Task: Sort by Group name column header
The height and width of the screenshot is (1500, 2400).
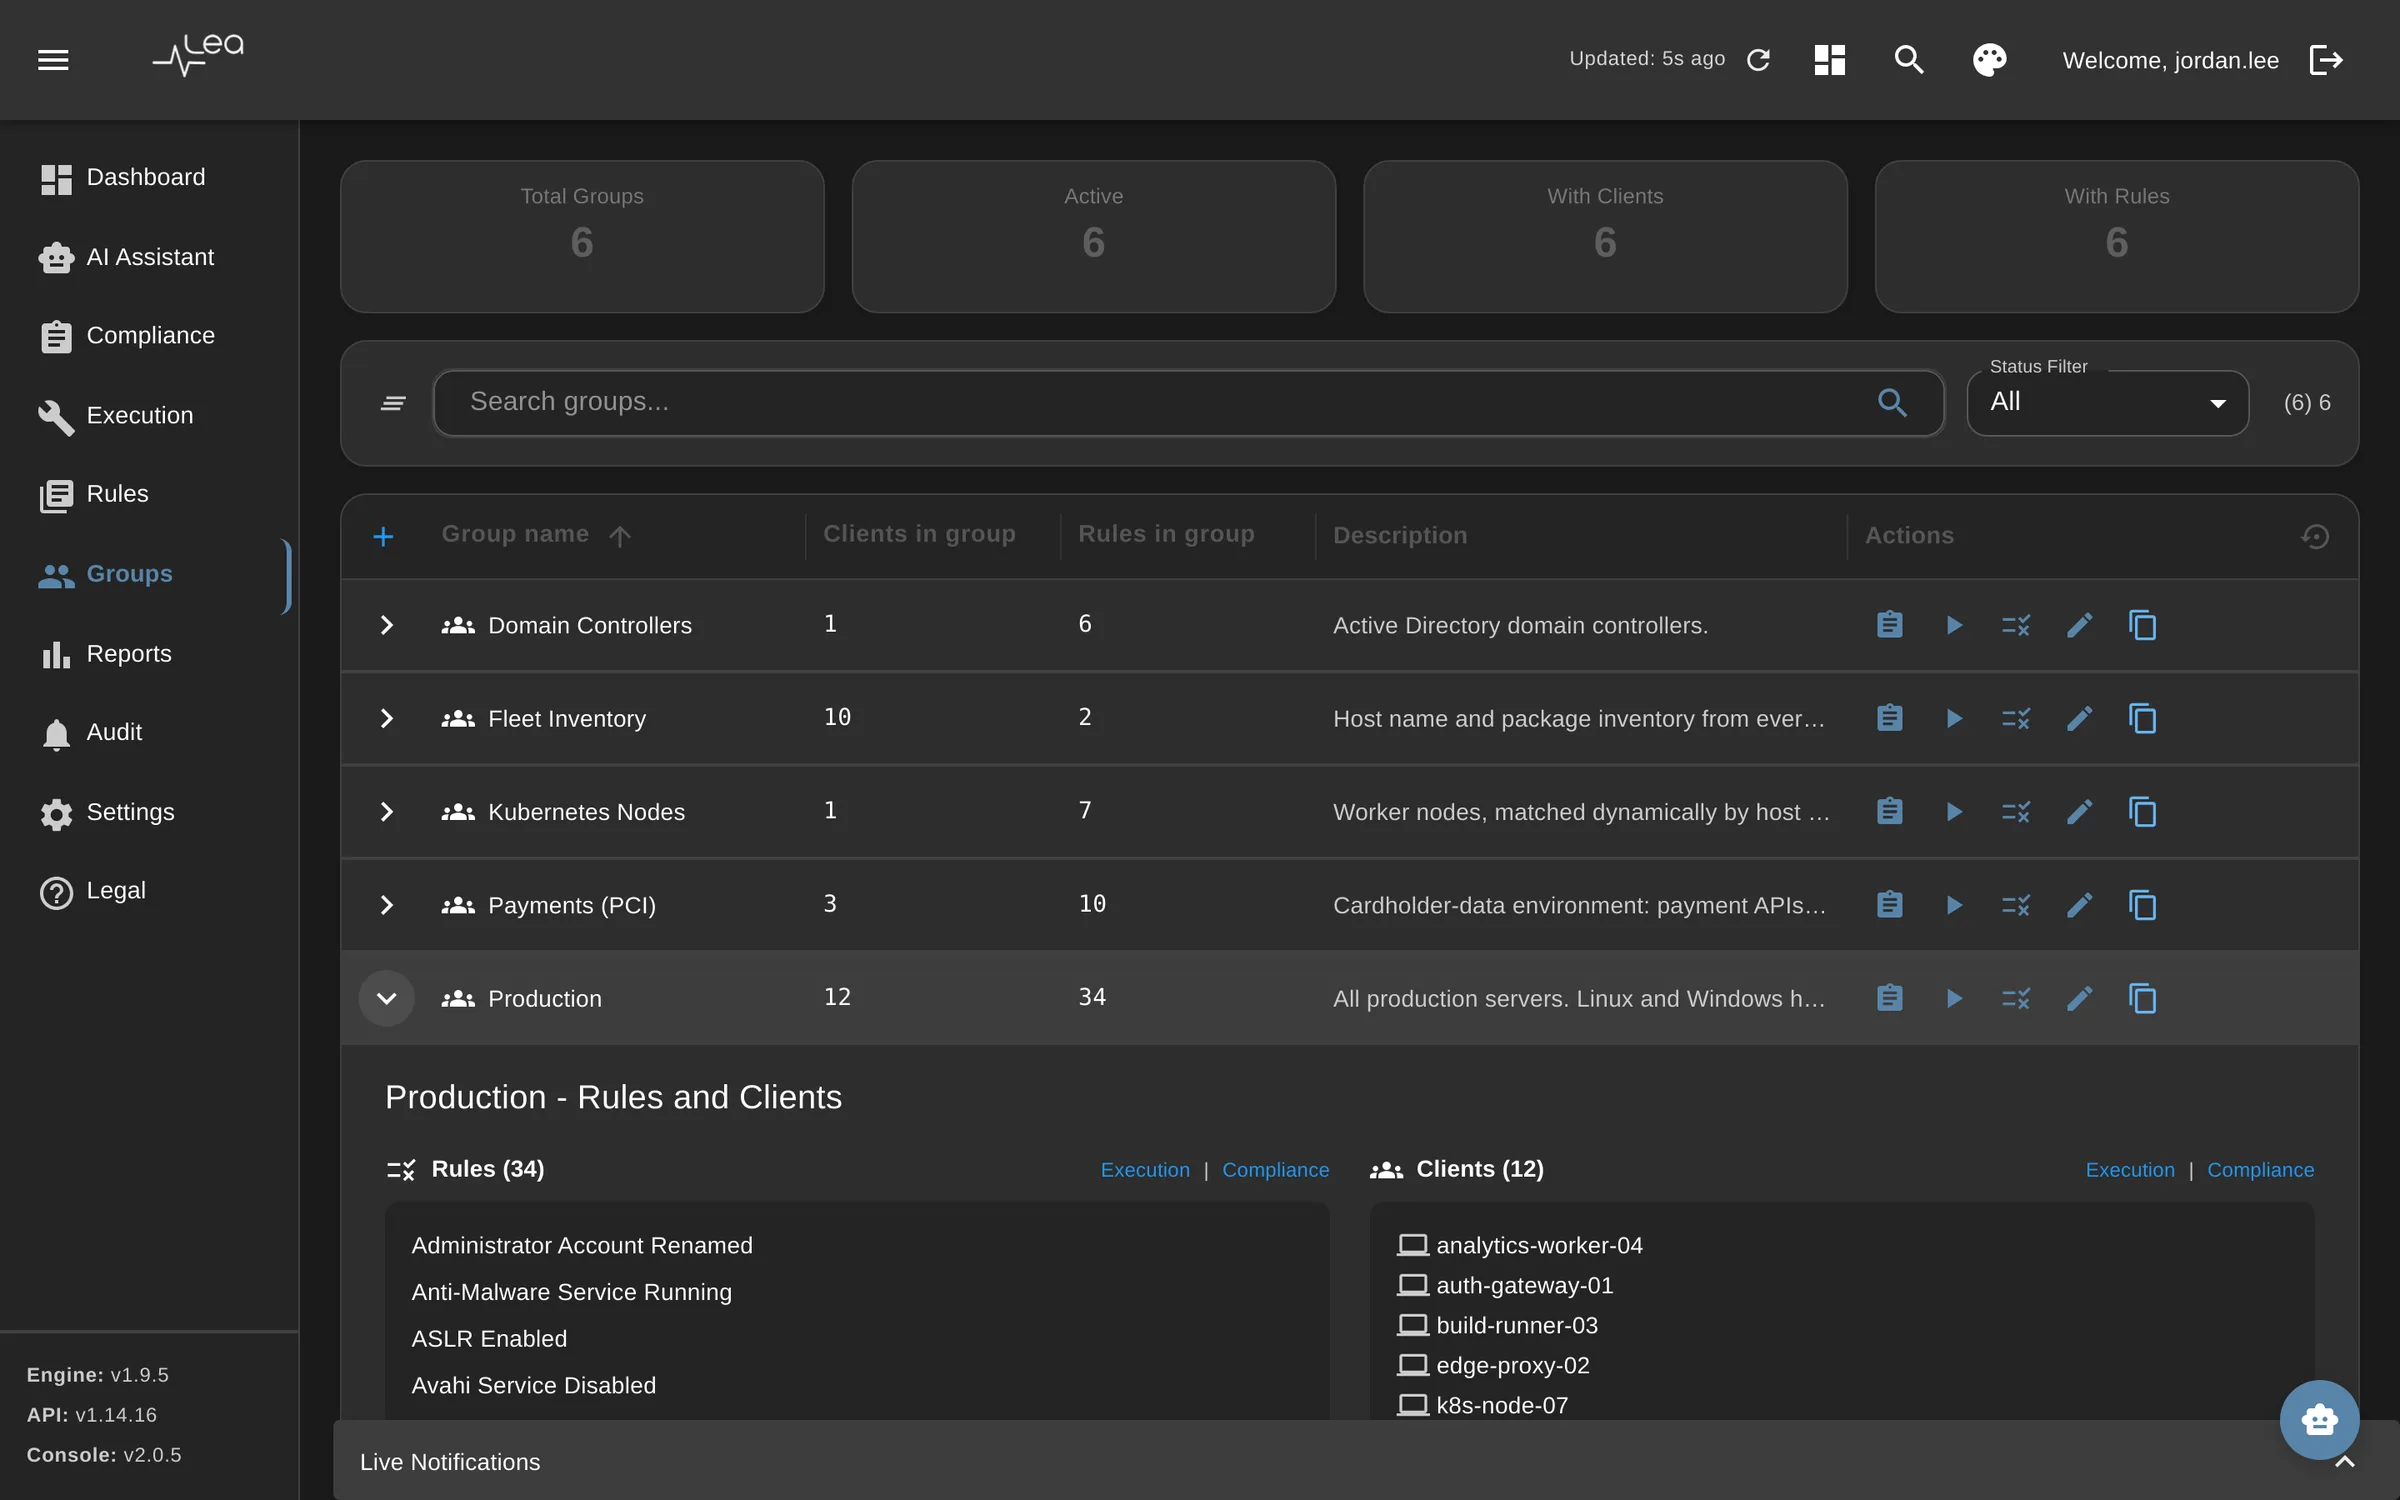Action: 515,534
